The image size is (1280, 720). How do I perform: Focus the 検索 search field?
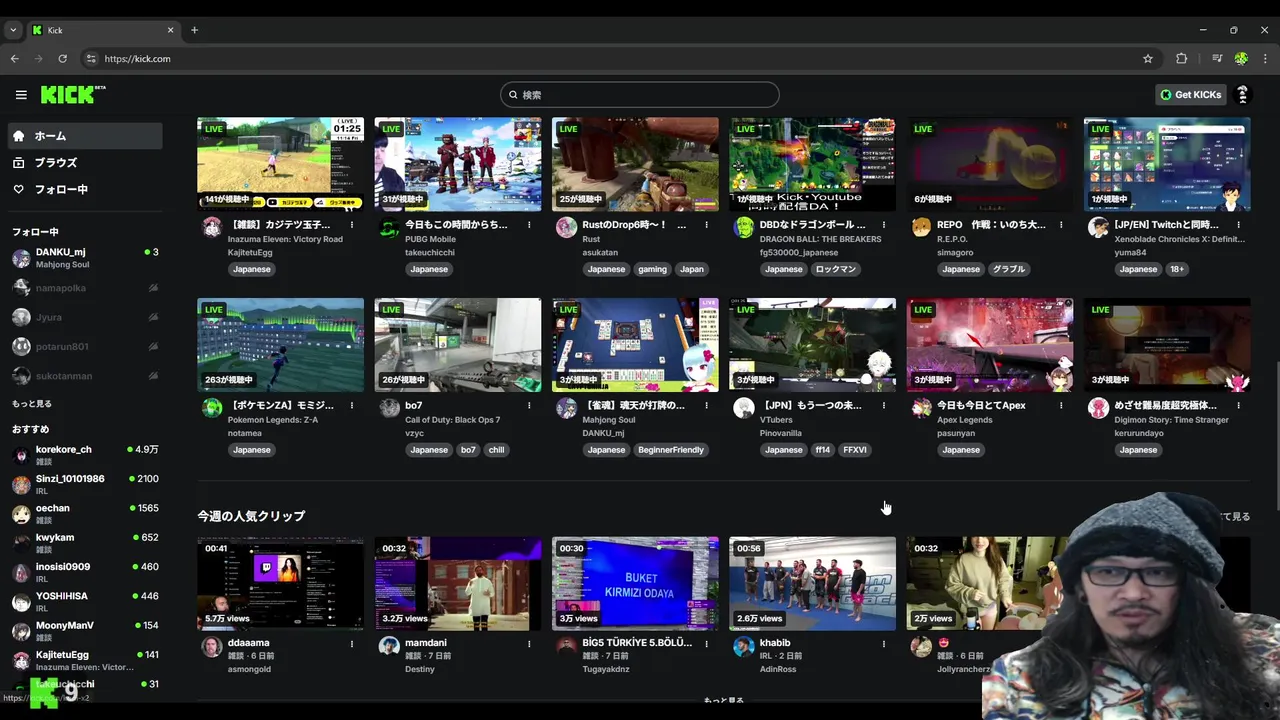click(x=639, y=95)
